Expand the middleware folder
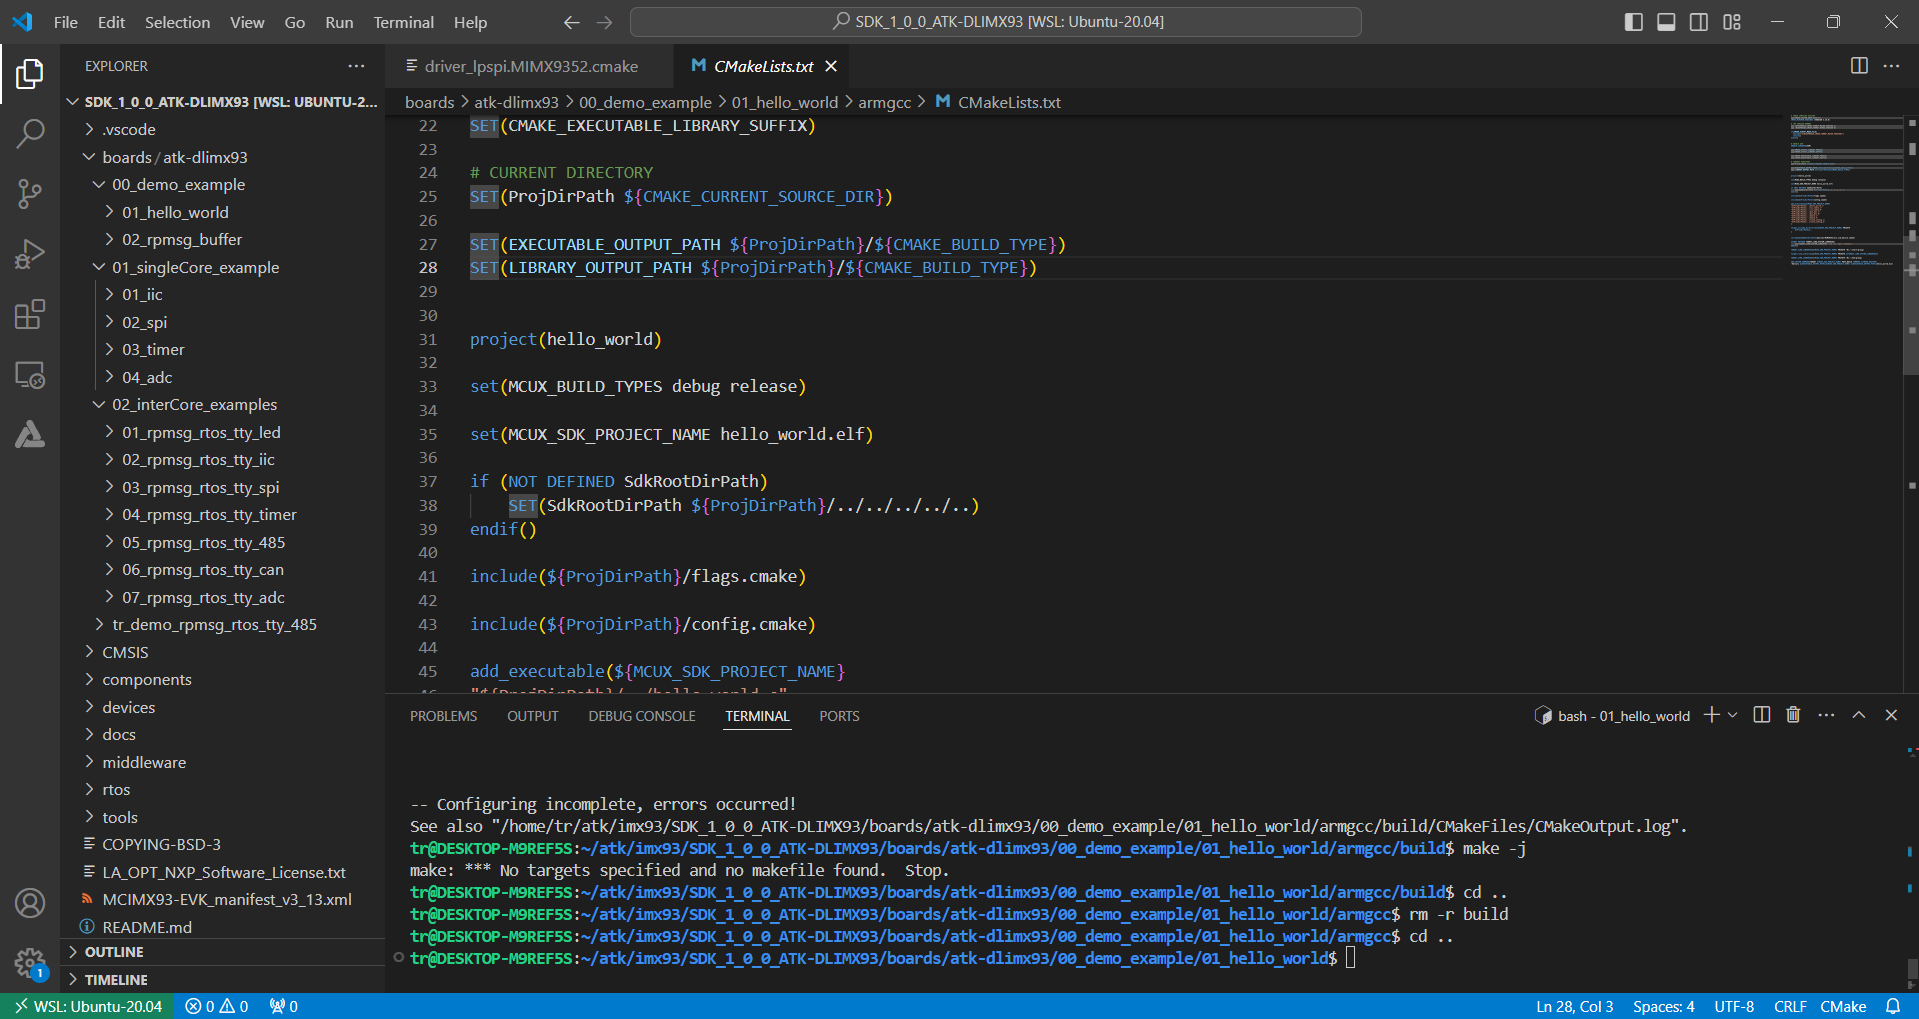The height and width of the screenshot is (1019, 1919). coord(222,762)
